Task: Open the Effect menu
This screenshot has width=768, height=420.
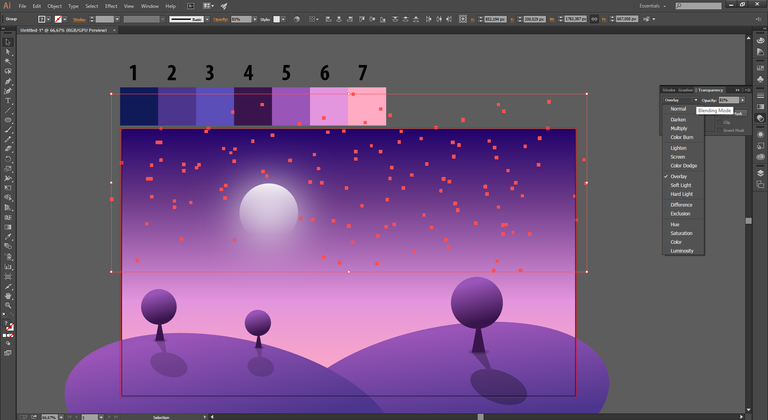Action: 111,6
